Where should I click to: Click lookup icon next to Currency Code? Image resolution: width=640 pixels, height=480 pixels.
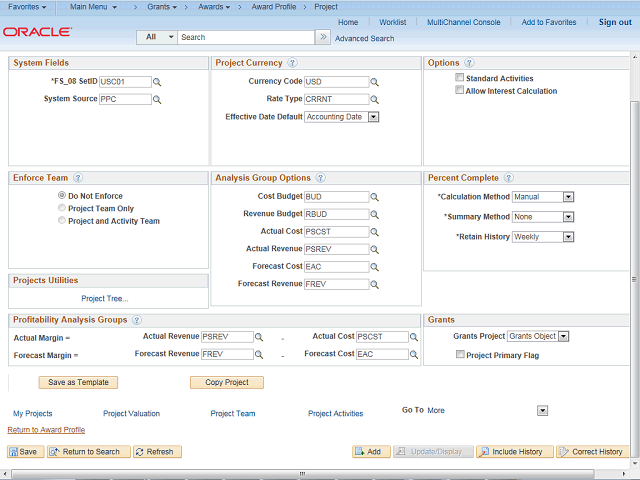point(375,82)
